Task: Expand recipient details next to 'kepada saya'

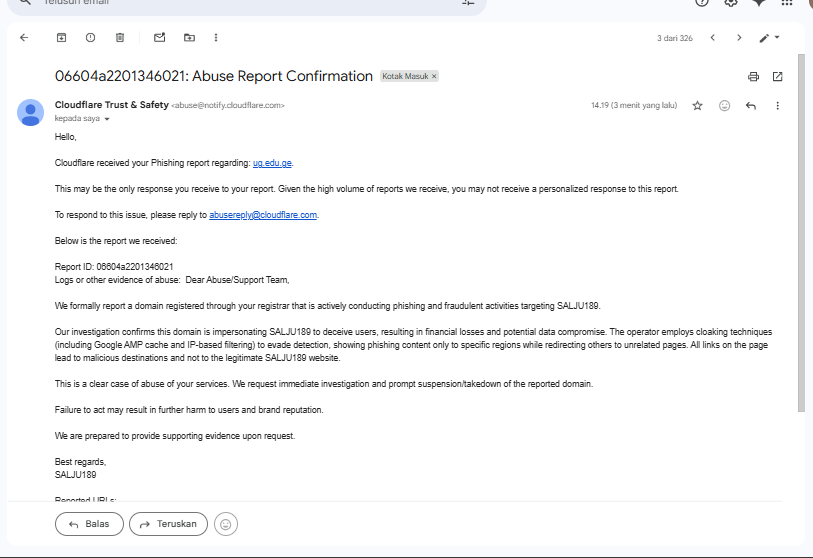Action: tap(107, 119)
